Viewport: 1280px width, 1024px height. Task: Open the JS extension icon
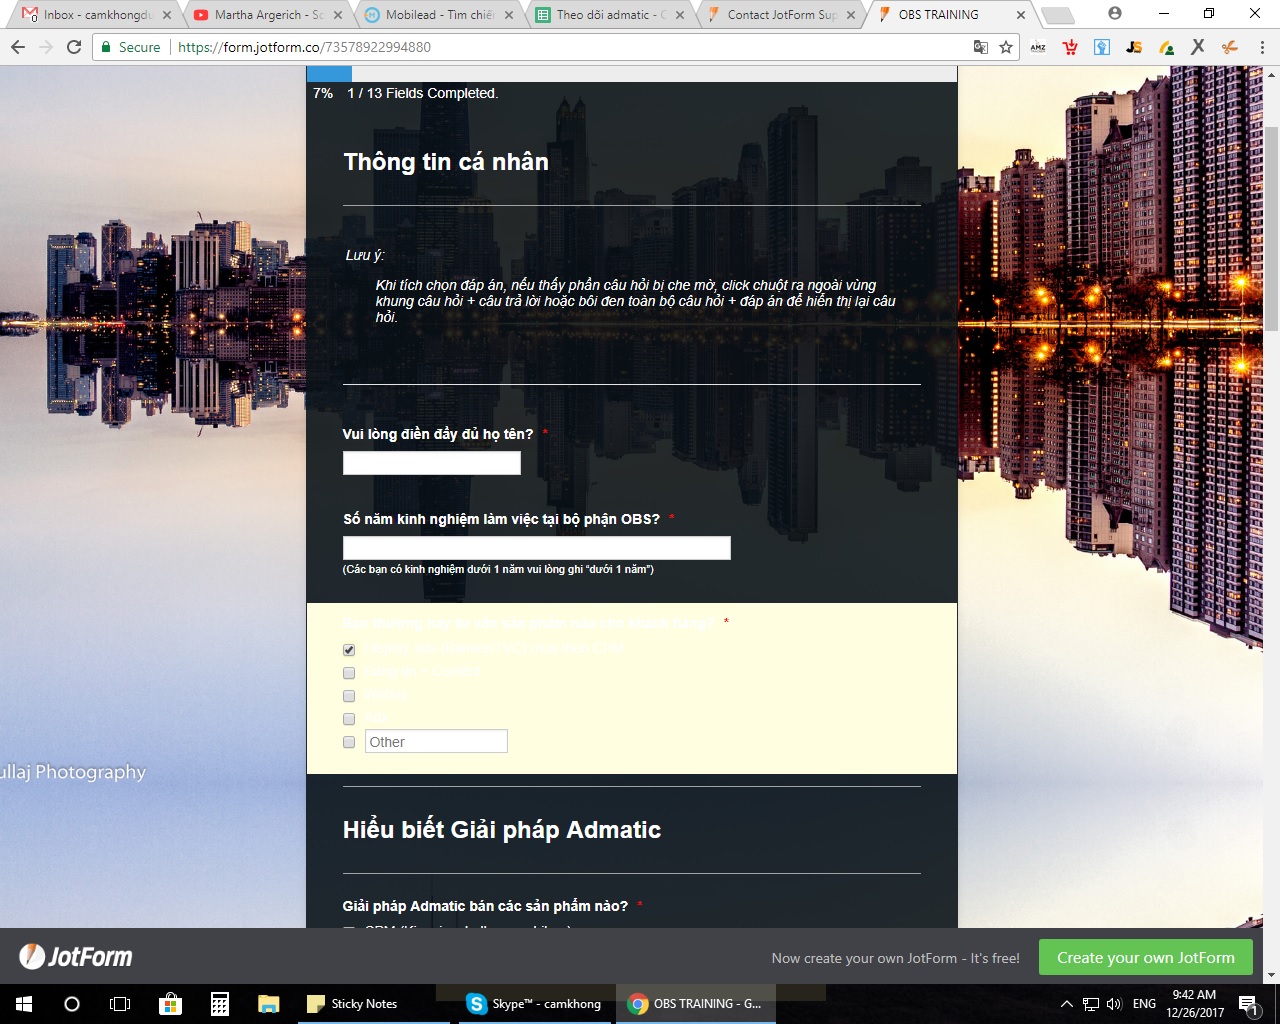tap(1133, 47)
